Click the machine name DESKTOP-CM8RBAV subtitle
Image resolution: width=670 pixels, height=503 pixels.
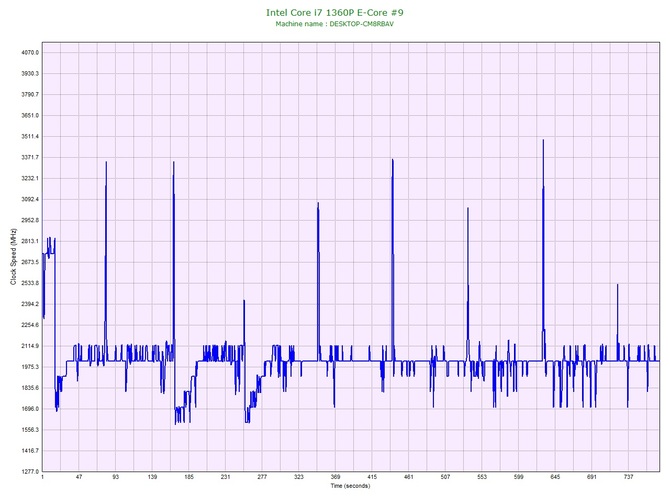click(335, 24)
